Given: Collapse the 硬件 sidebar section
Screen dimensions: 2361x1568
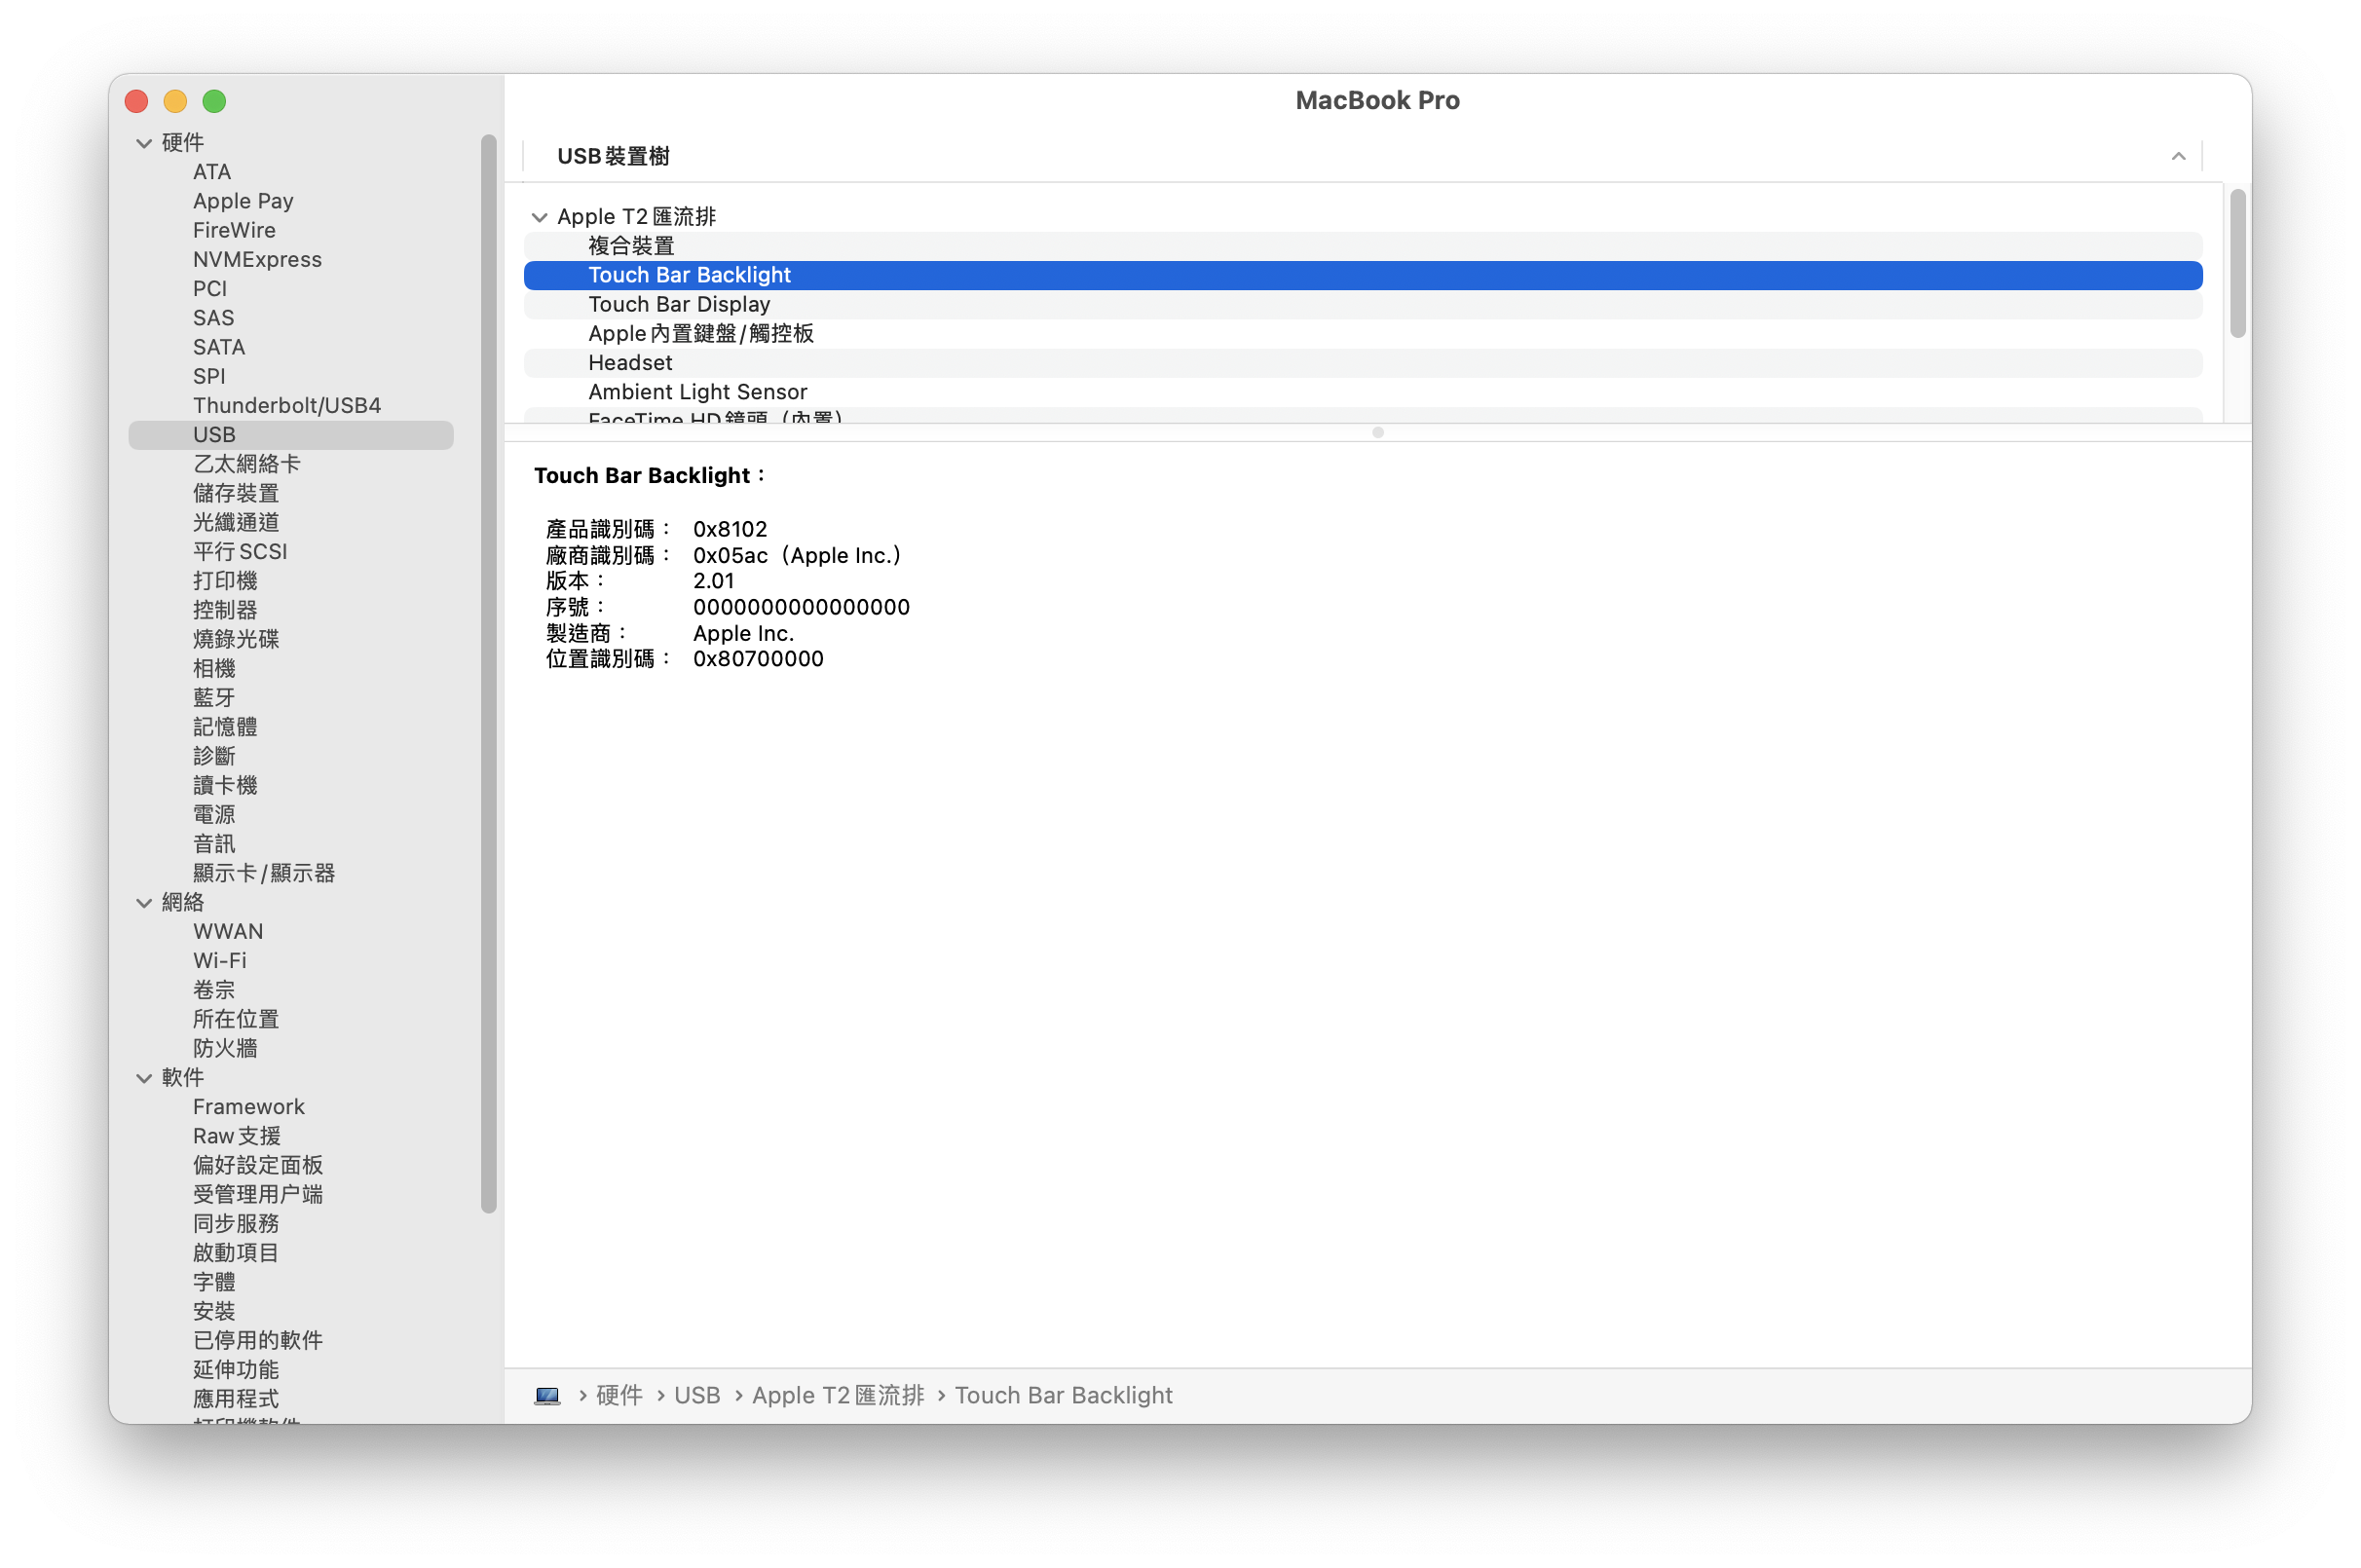Looking at the screenshot, I should 143,142.
